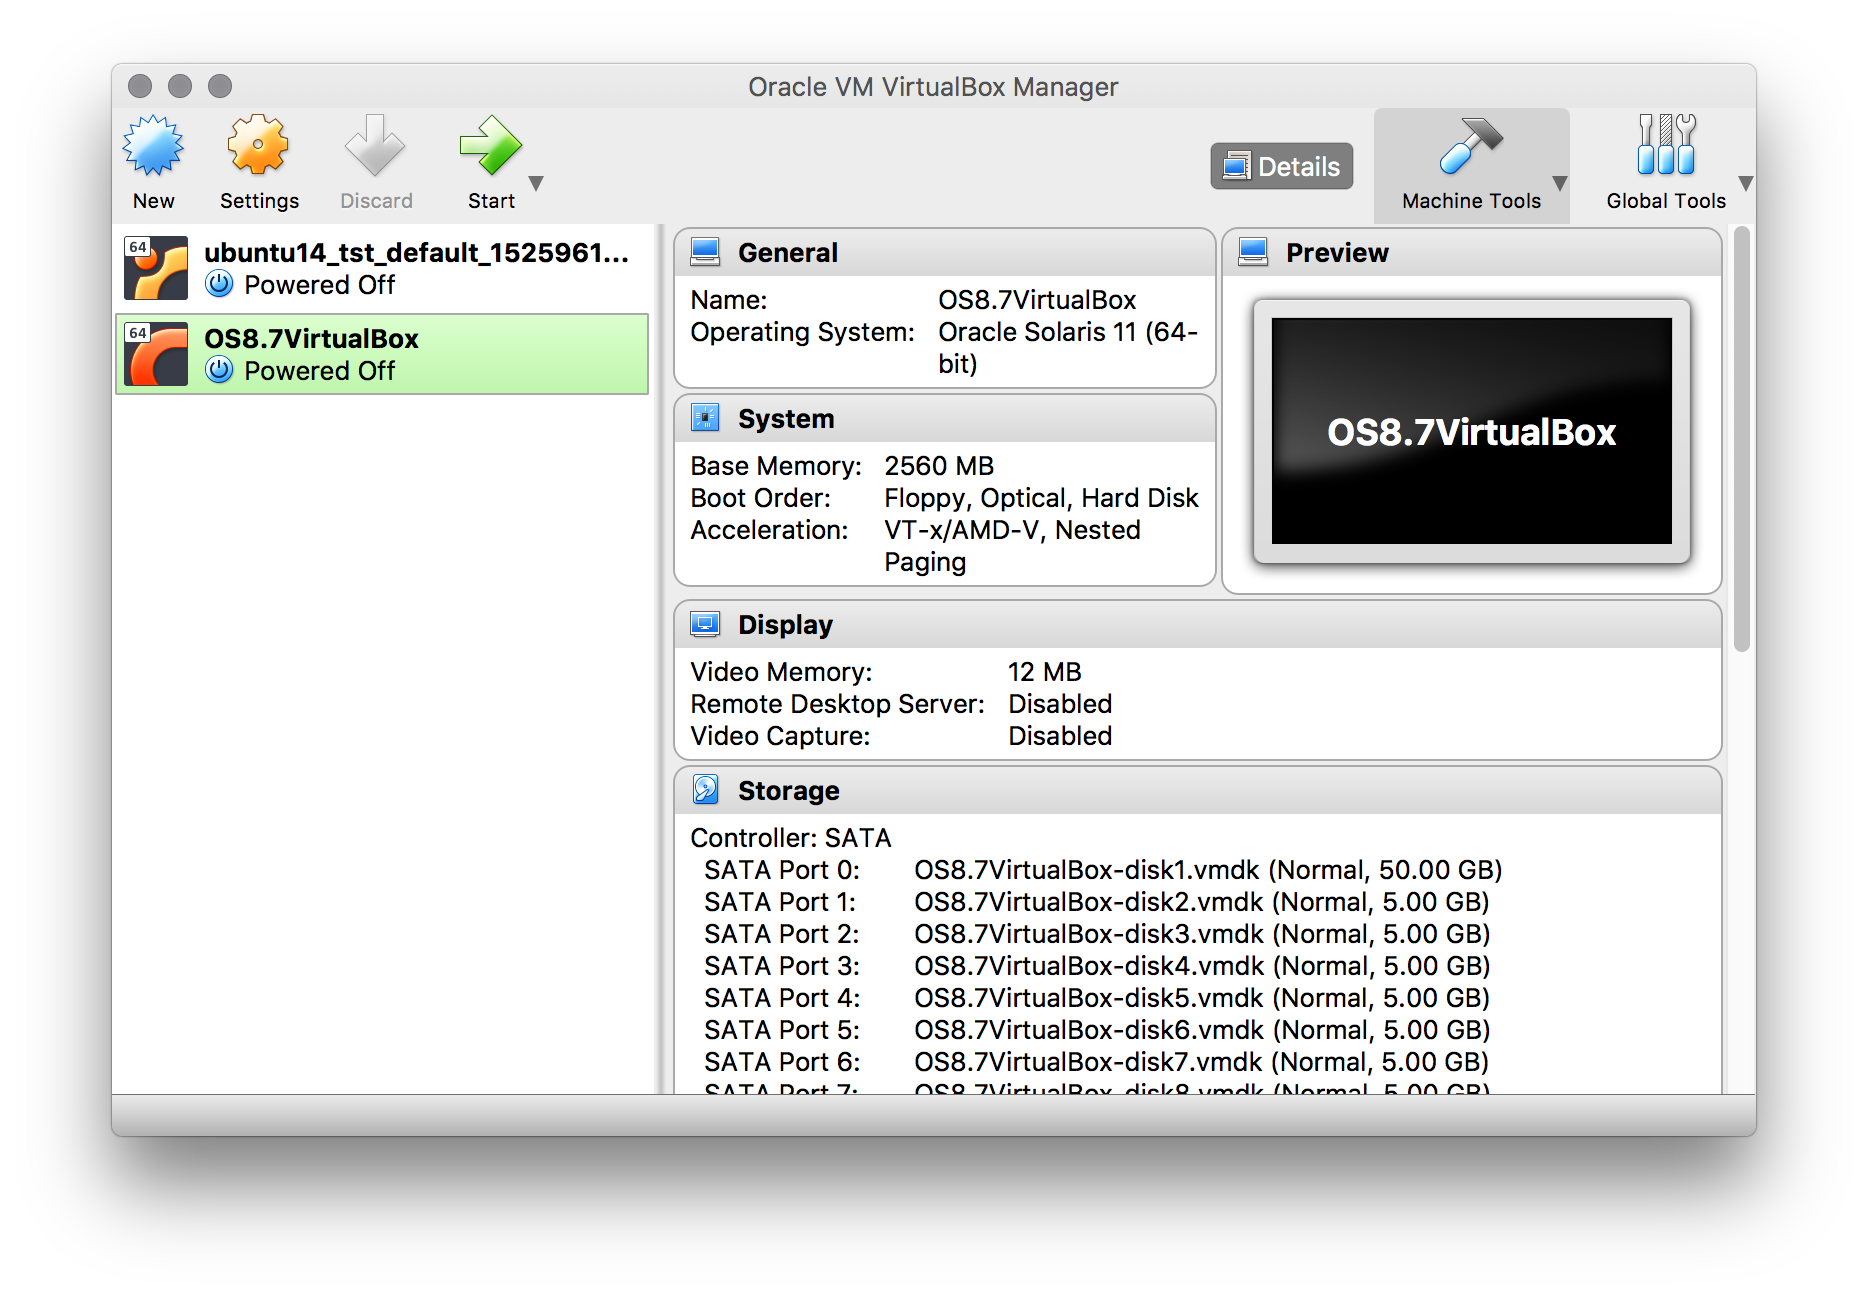Viewport: 1868px width, 1296px height.
Task: Click Video Capture 'Disabled' value
Action: (1060, 736)
